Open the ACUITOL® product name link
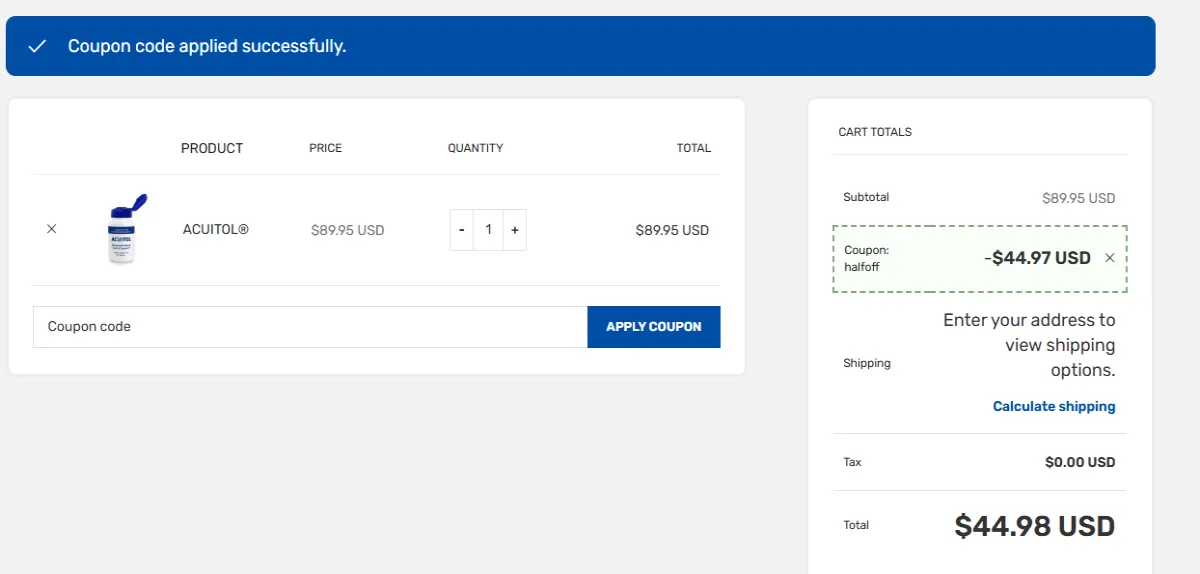Viewport: 1200px width, 574px height. [x=216, y=229]
